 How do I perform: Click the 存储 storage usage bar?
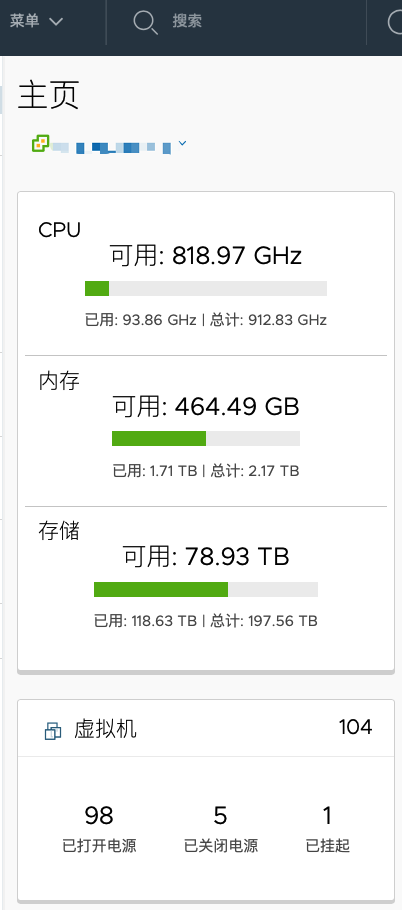206,589
